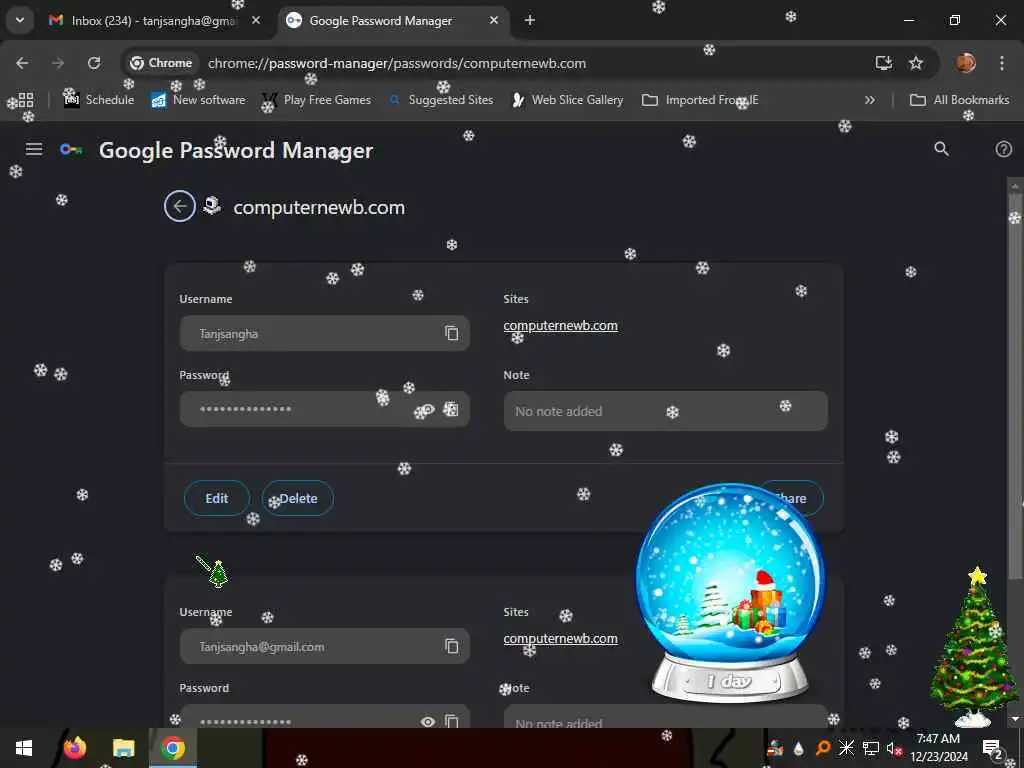Copy the Tanjsangha@gmail.com username
Image resolution: width=1024 pixels, height=768 pixels.
pyautogui.click(x=451, y=646)
